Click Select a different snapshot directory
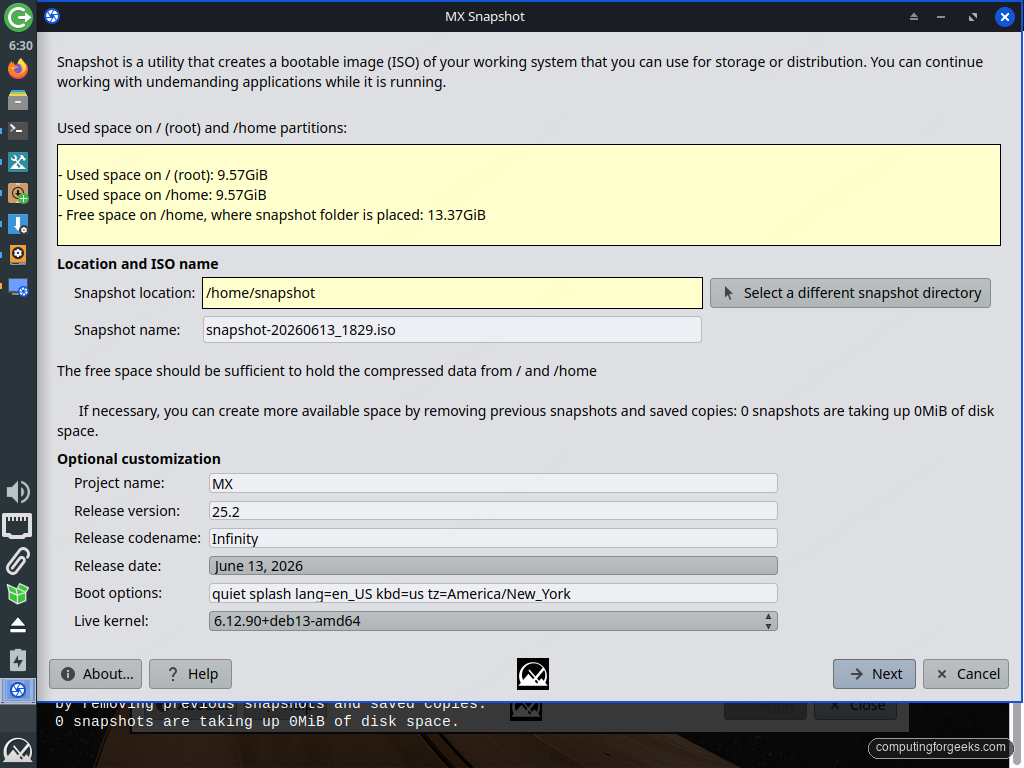Viewport: 1024px width, 768px height. pyautogui.click(x=850, y=293)
